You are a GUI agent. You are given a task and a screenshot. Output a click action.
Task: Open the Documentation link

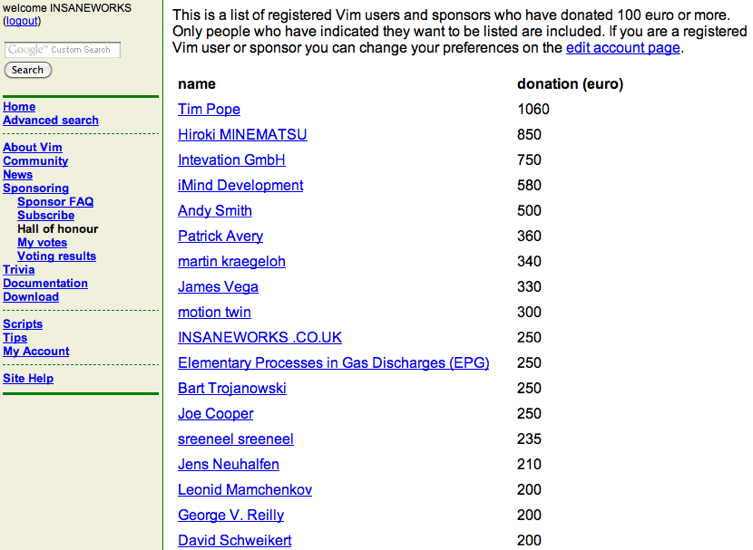pyautogui.click(x=46, y=283)
